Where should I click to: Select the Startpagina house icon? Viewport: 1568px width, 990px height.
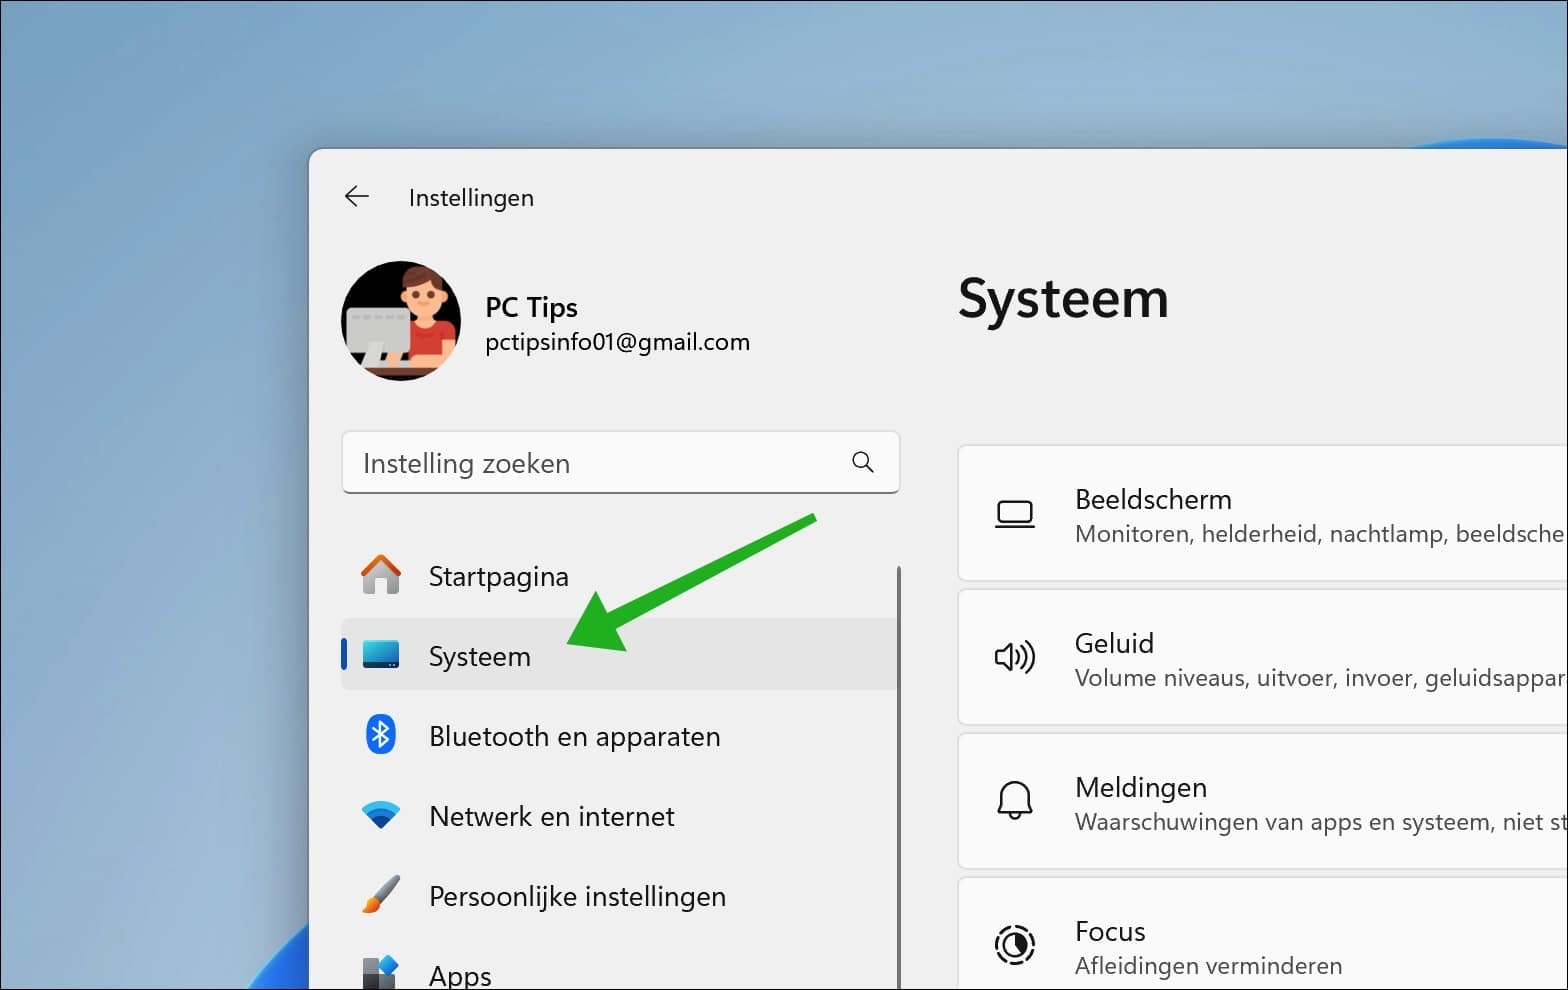(x=381, y=575)
